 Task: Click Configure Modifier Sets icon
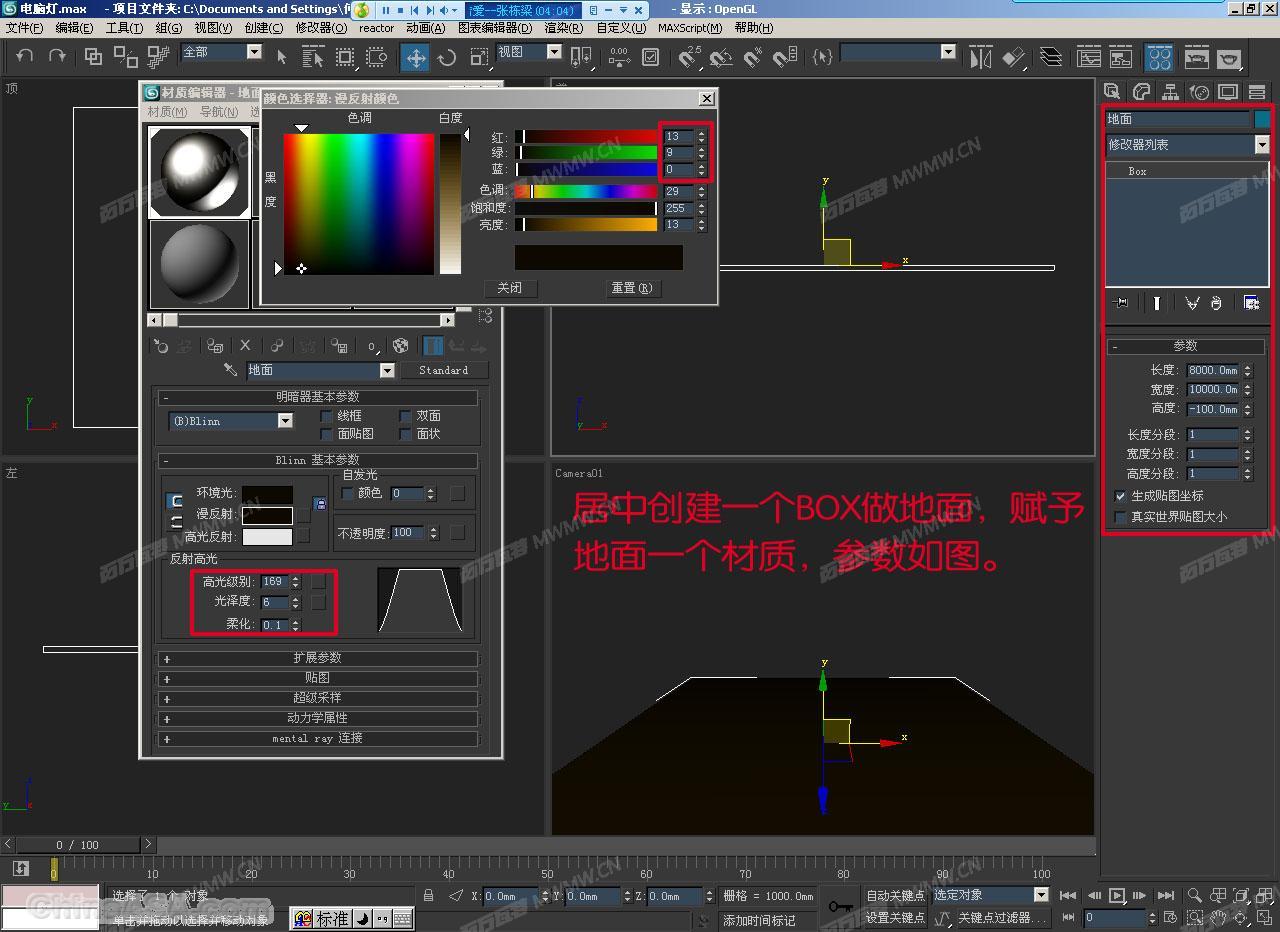(x=1251, y=303)
